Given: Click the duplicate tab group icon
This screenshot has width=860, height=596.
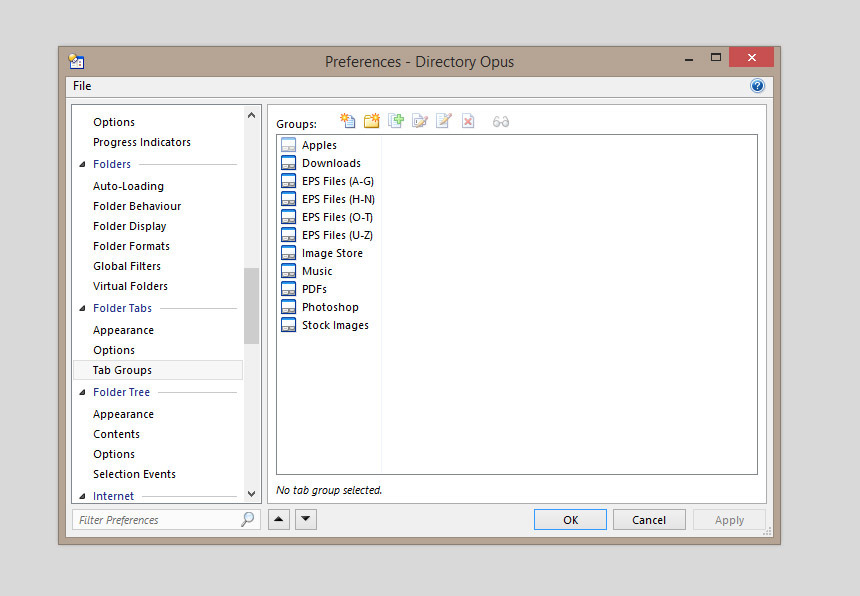Looking at the screenshot, I should click(x=395, y=121).
